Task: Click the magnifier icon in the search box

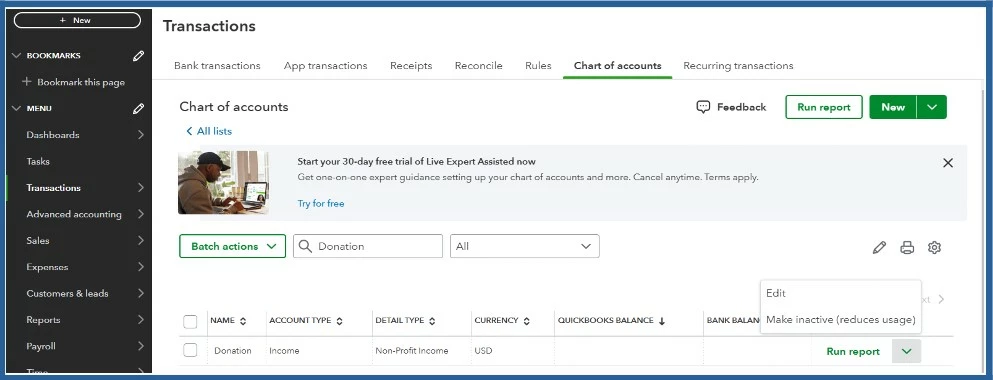Action: pyautogui.click(x=305, y=246)
